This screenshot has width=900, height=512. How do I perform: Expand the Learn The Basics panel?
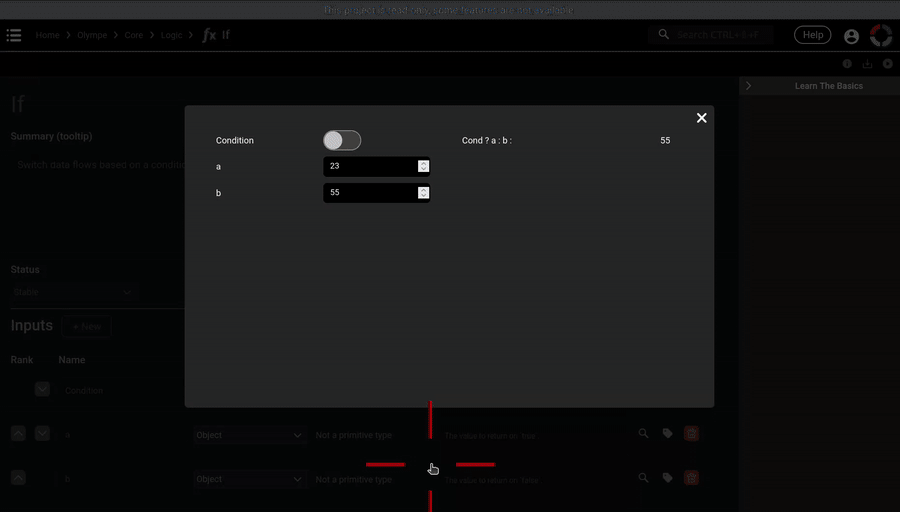tap(748, 86)
